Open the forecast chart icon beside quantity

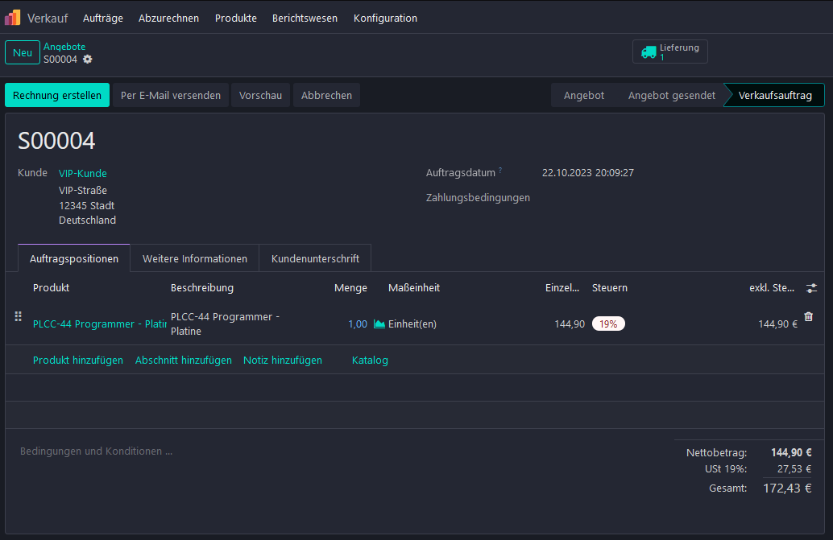click(379, 324)
